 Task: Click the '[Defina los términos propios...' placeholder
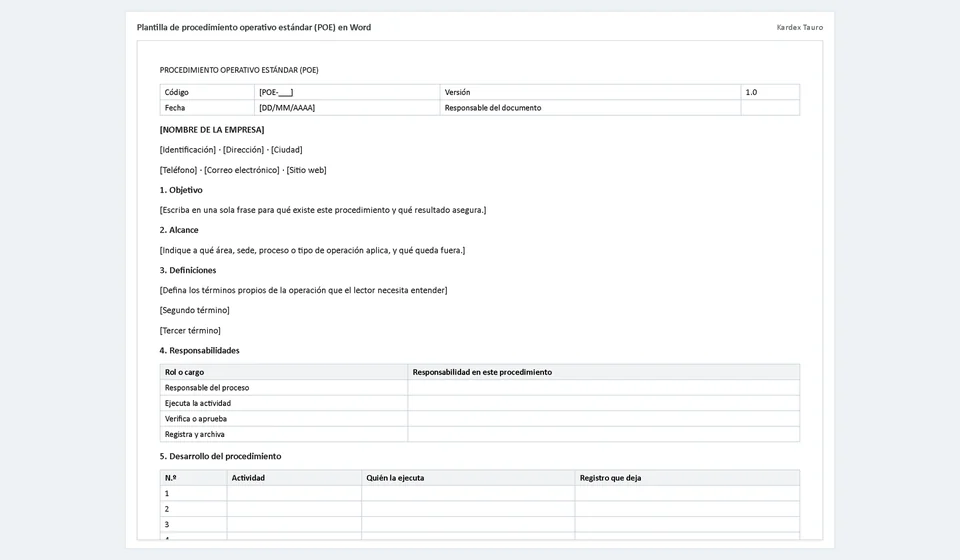pyautogui.click(x=303, y=290)
